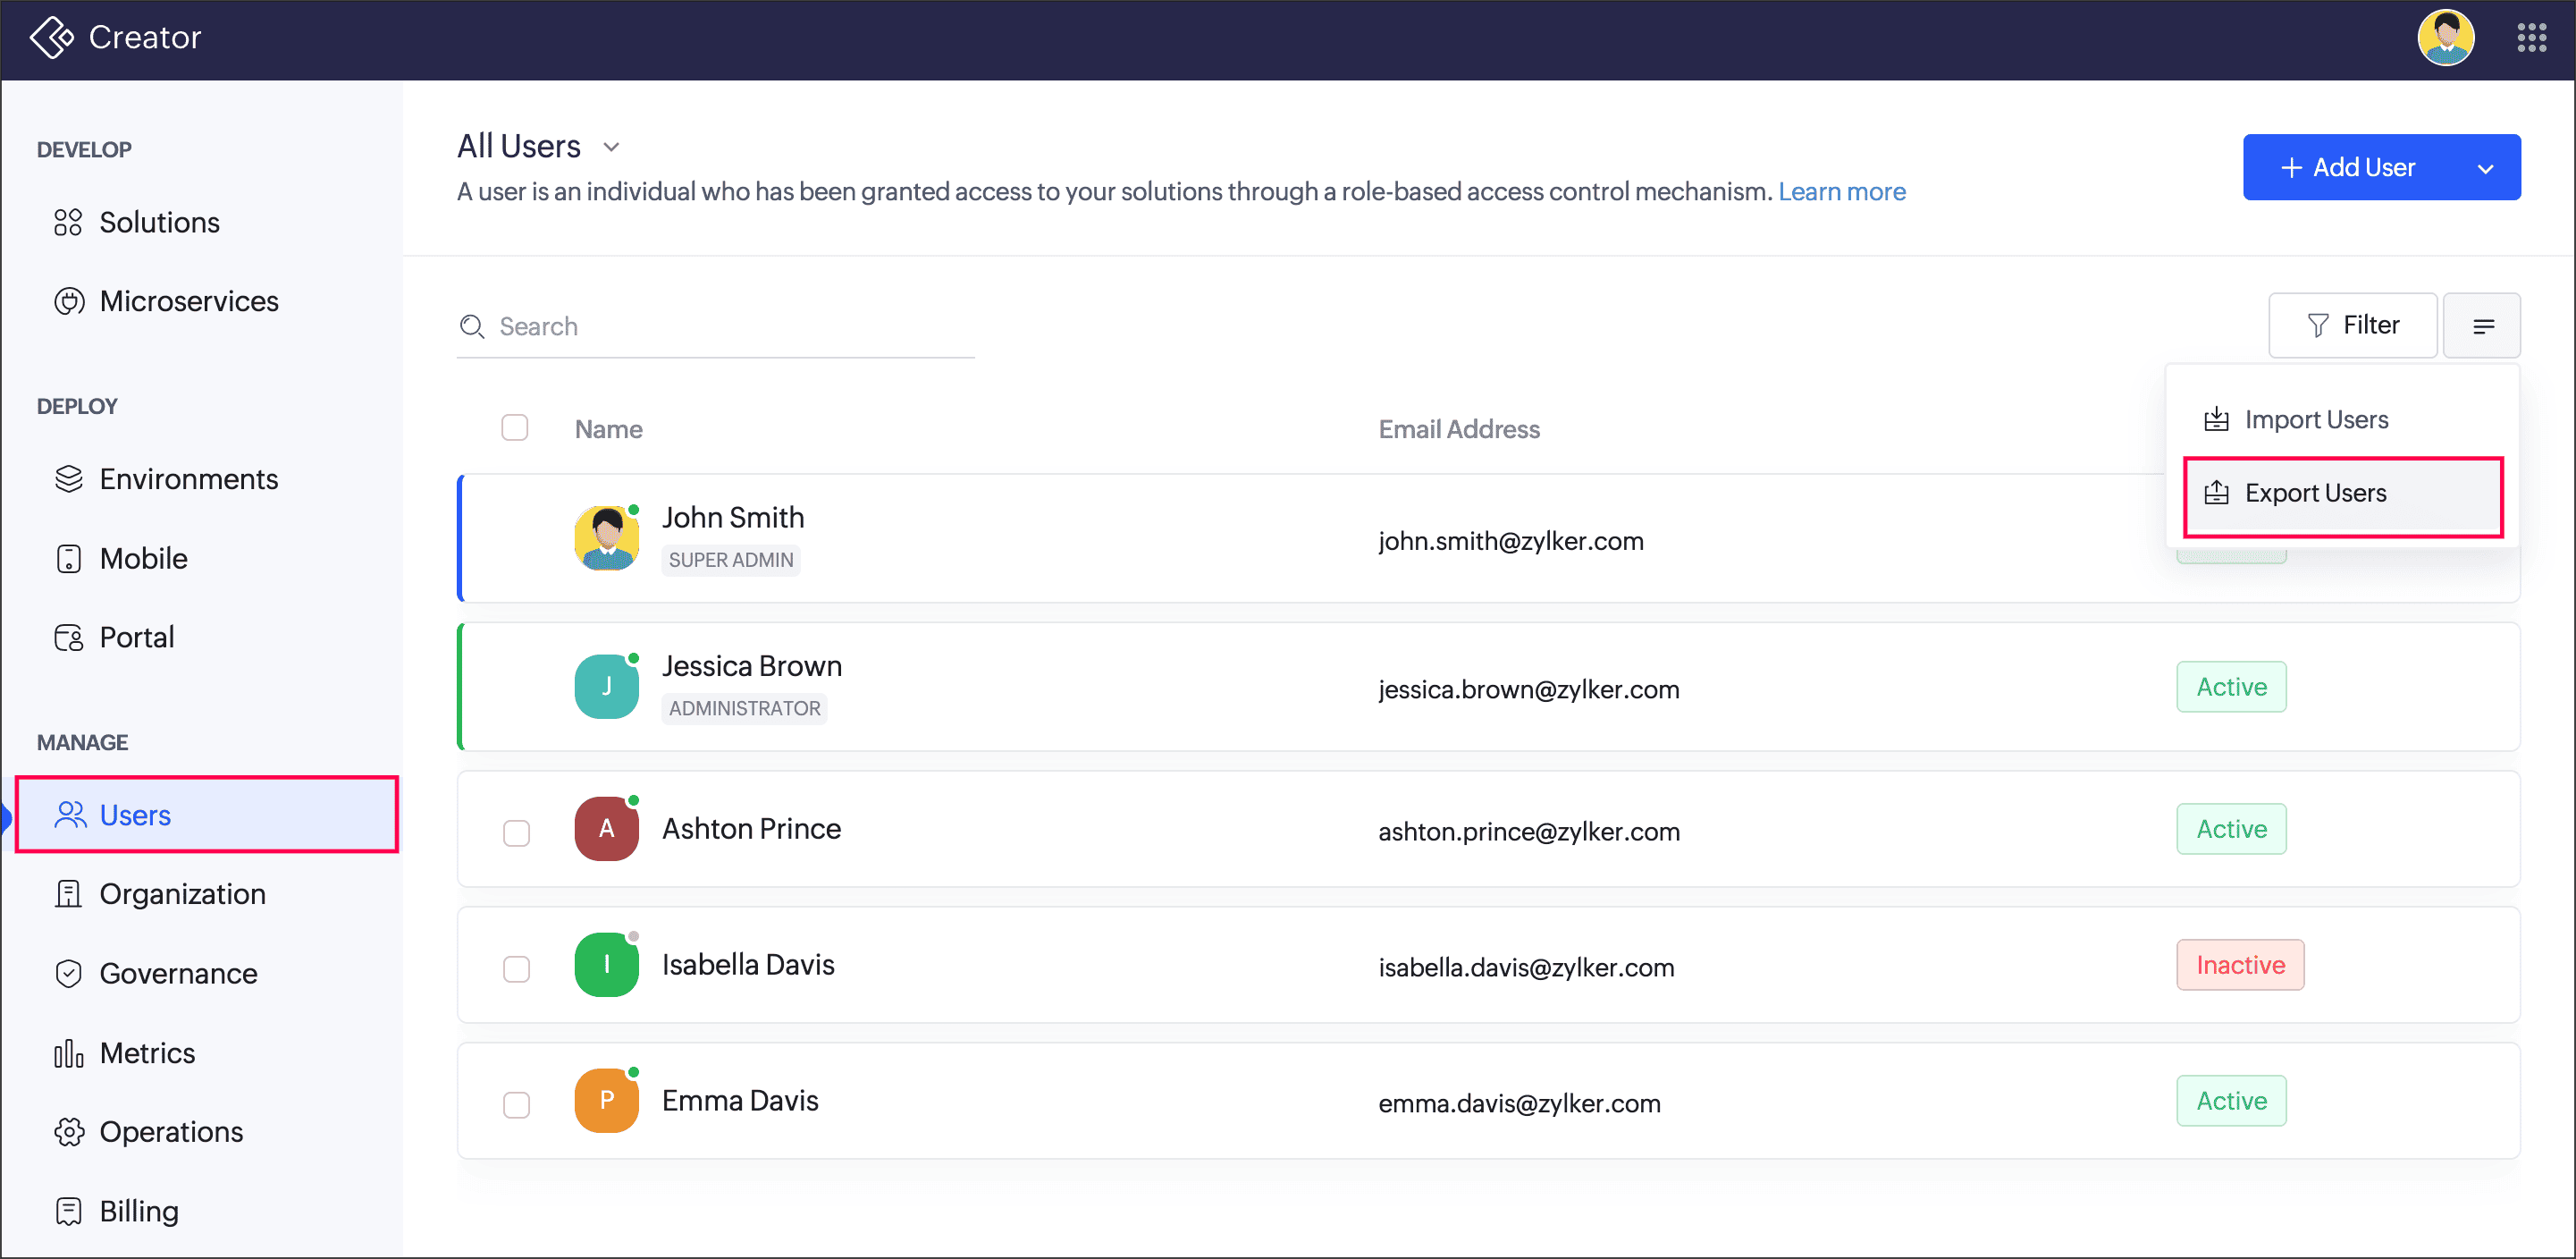The height and width of the screenshot is (1259, 2576).
Task: Open the Filter button
Action: (x=2352, y=325)
